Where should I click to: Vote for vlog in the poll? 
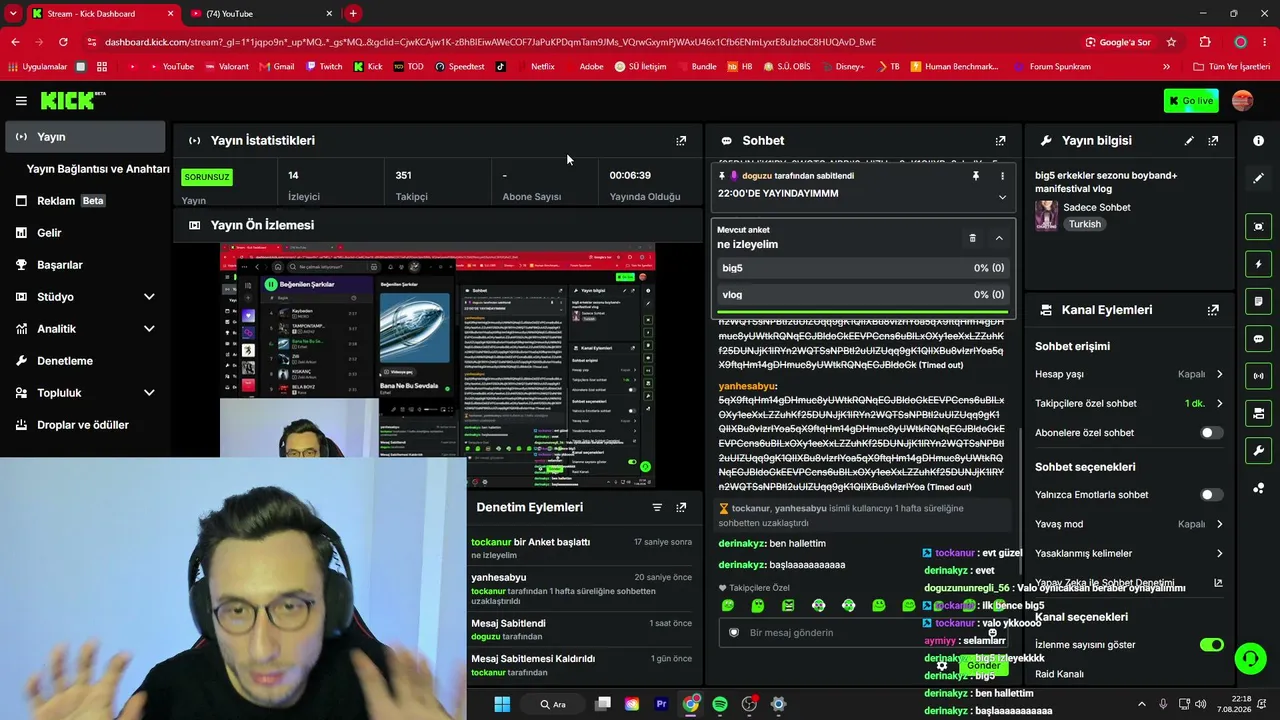(864, 295)
